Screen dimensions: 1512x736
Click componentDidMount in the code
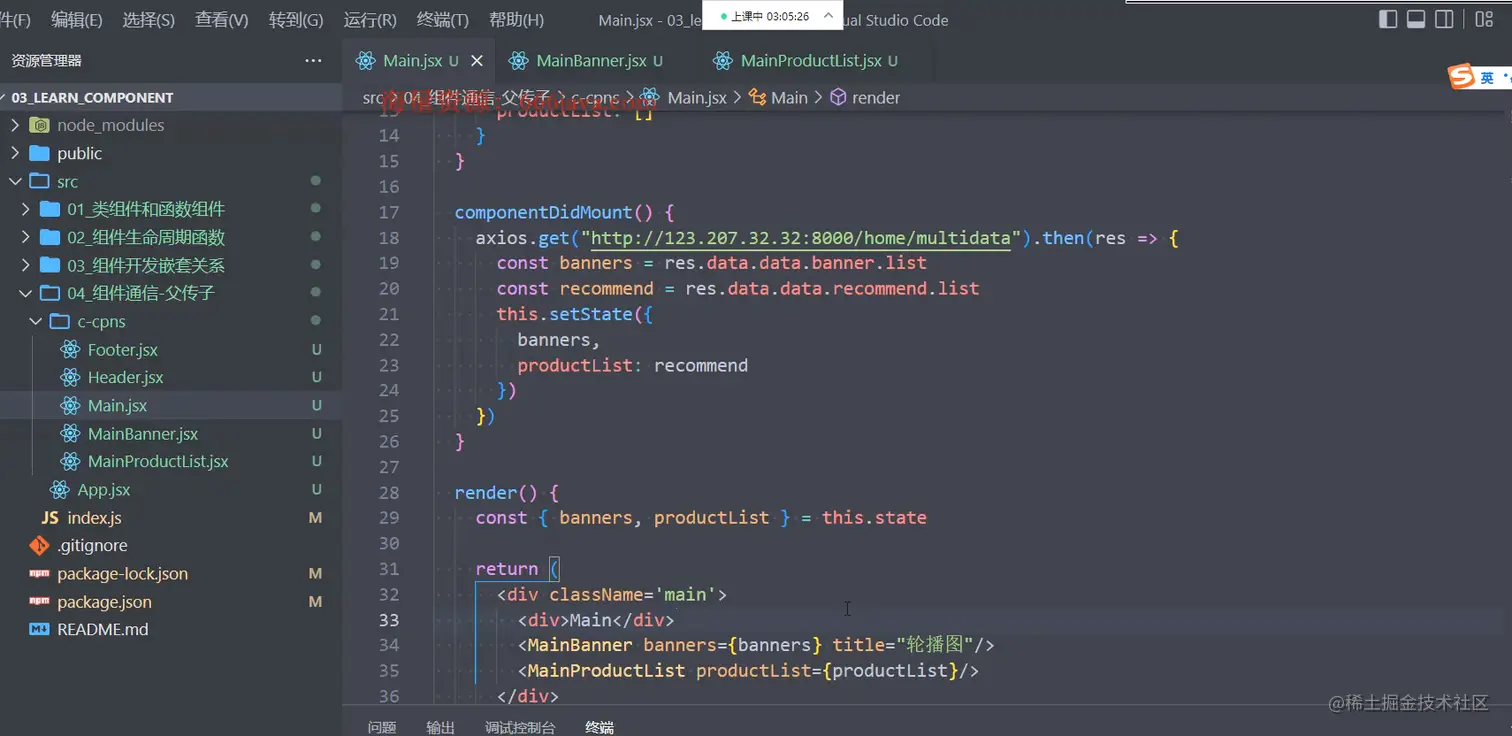[544, 212]
